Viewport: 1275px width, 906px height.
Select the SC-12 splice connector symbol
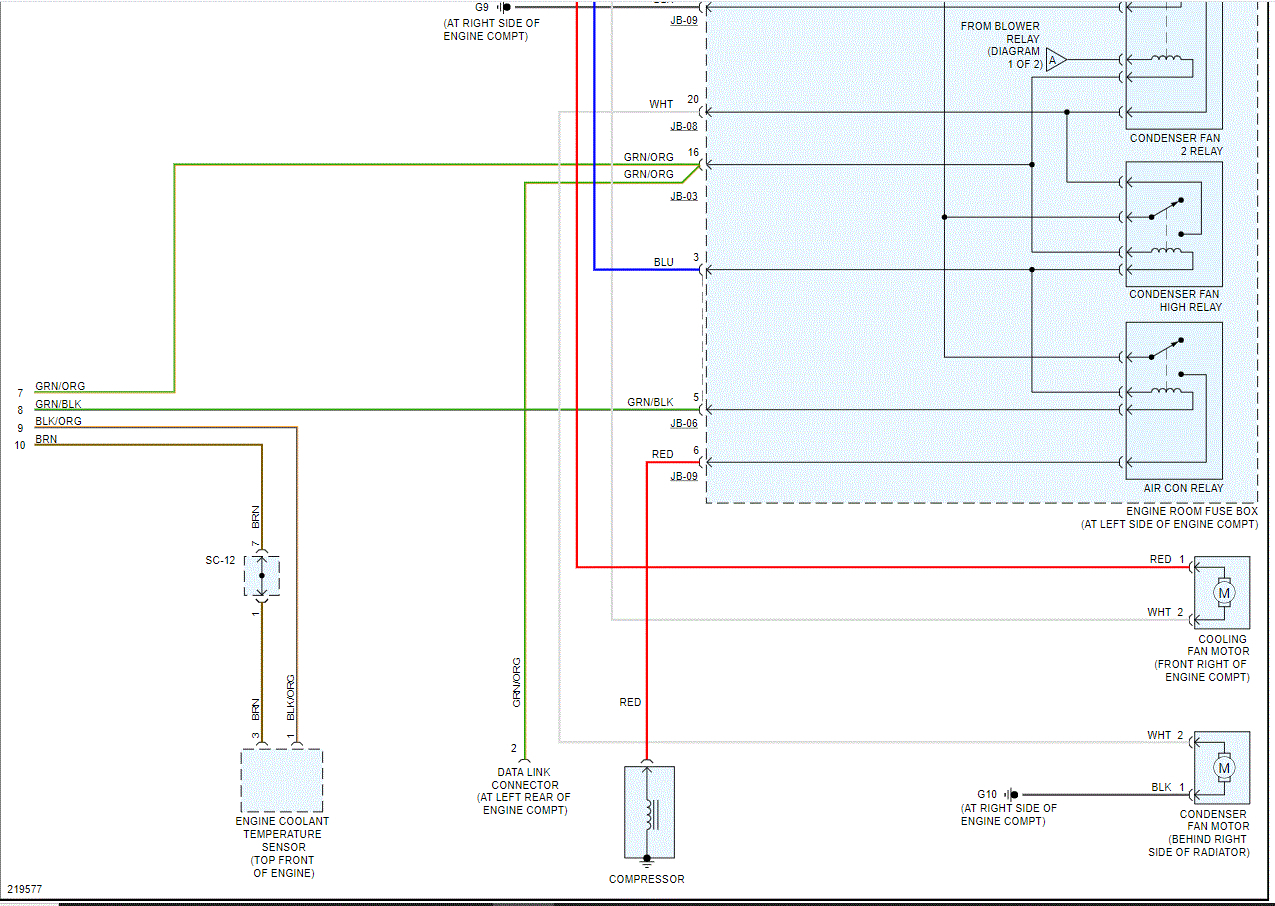(262, 576)
